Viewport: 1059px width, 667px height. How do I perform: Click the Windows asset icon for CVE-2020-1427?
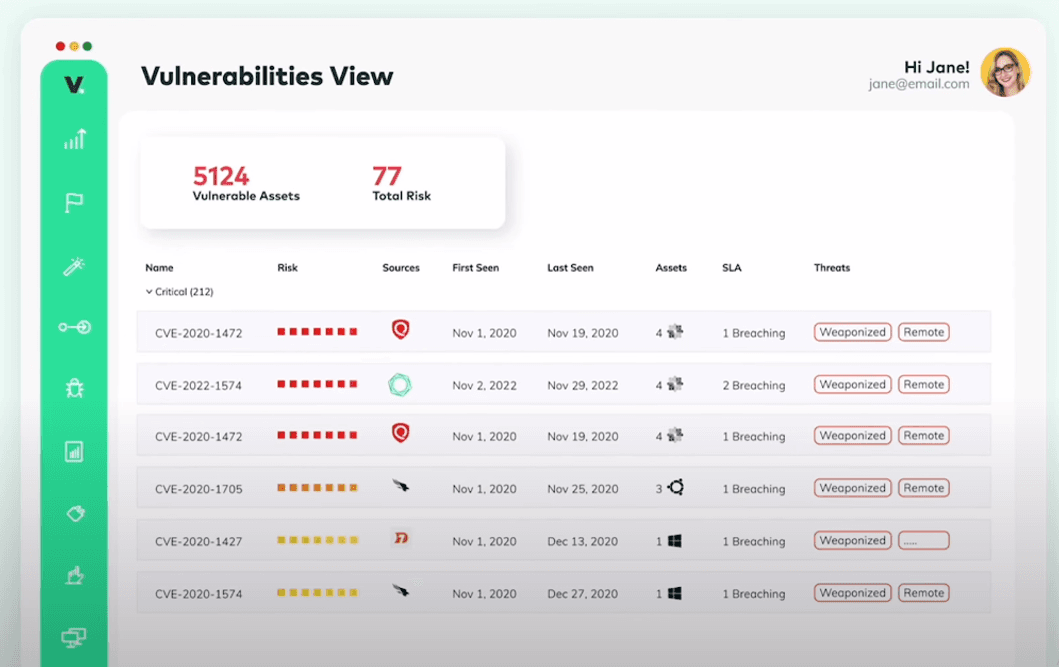(675, 541)
